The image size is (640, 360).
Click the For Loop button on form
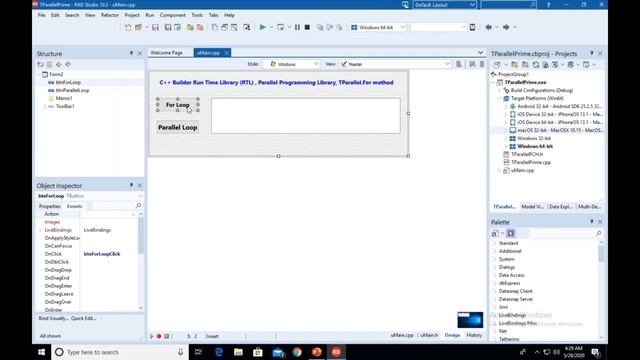click(178, 104)
